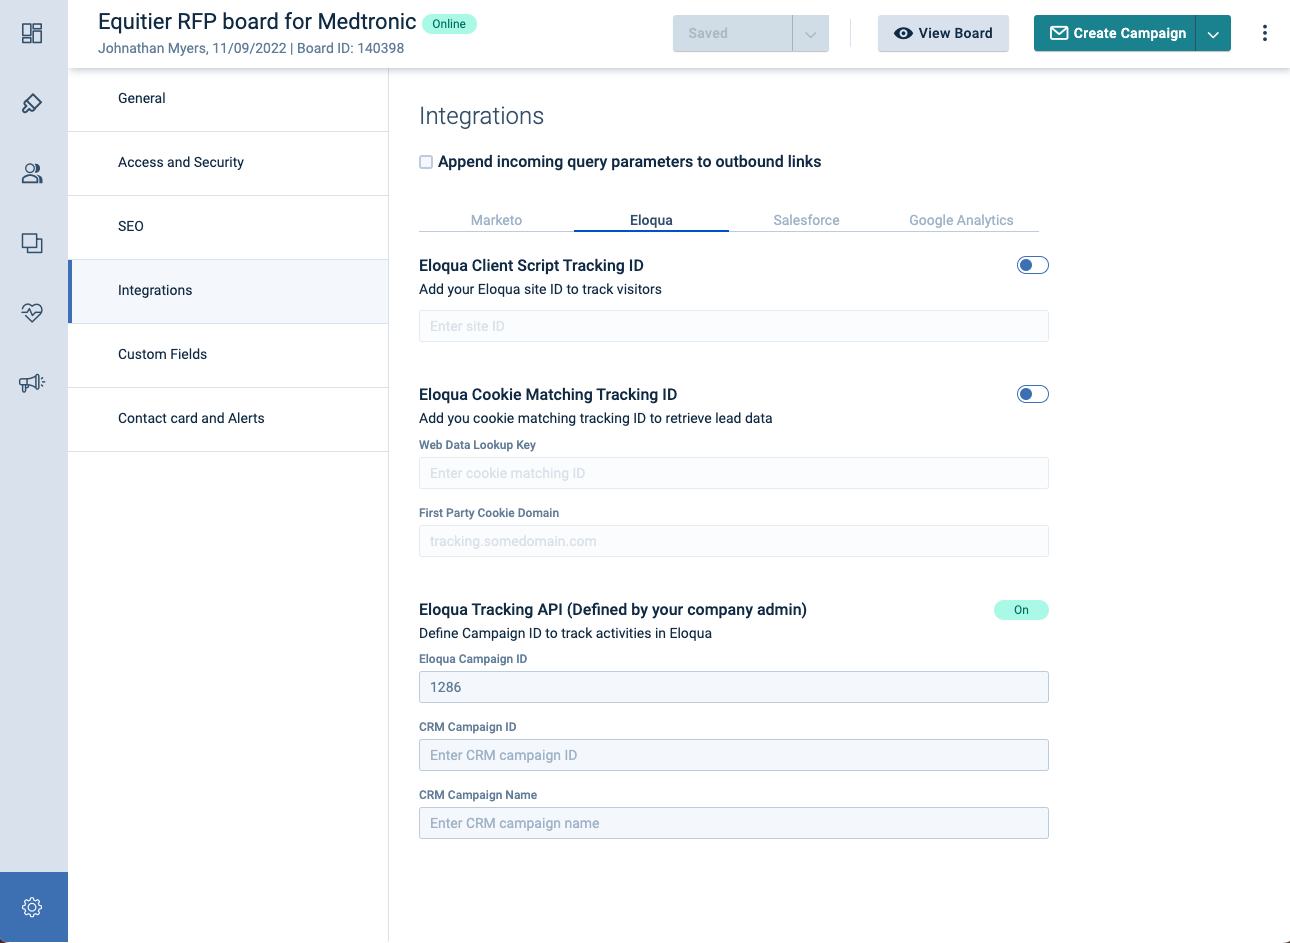
Task: Toggle Eloqua Client Script Tracking ID switch
Action: pos(1032,265)
